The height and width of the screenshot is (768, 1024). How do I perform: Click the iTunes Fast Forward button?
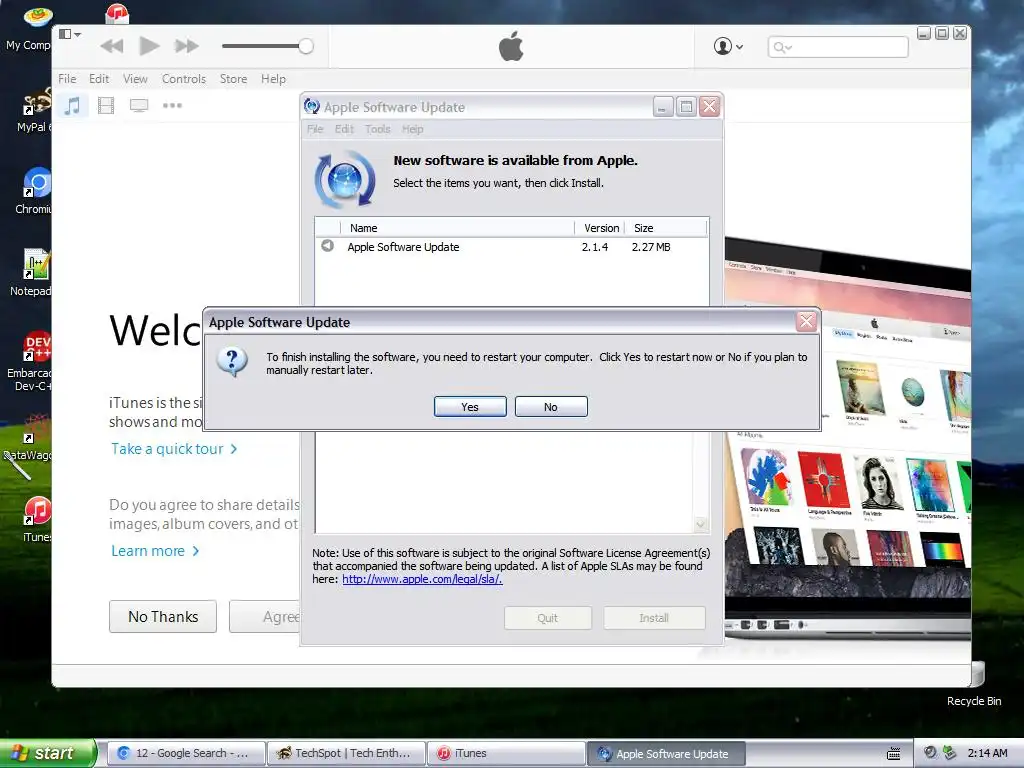pyautogui.click(x=187, y=46)
